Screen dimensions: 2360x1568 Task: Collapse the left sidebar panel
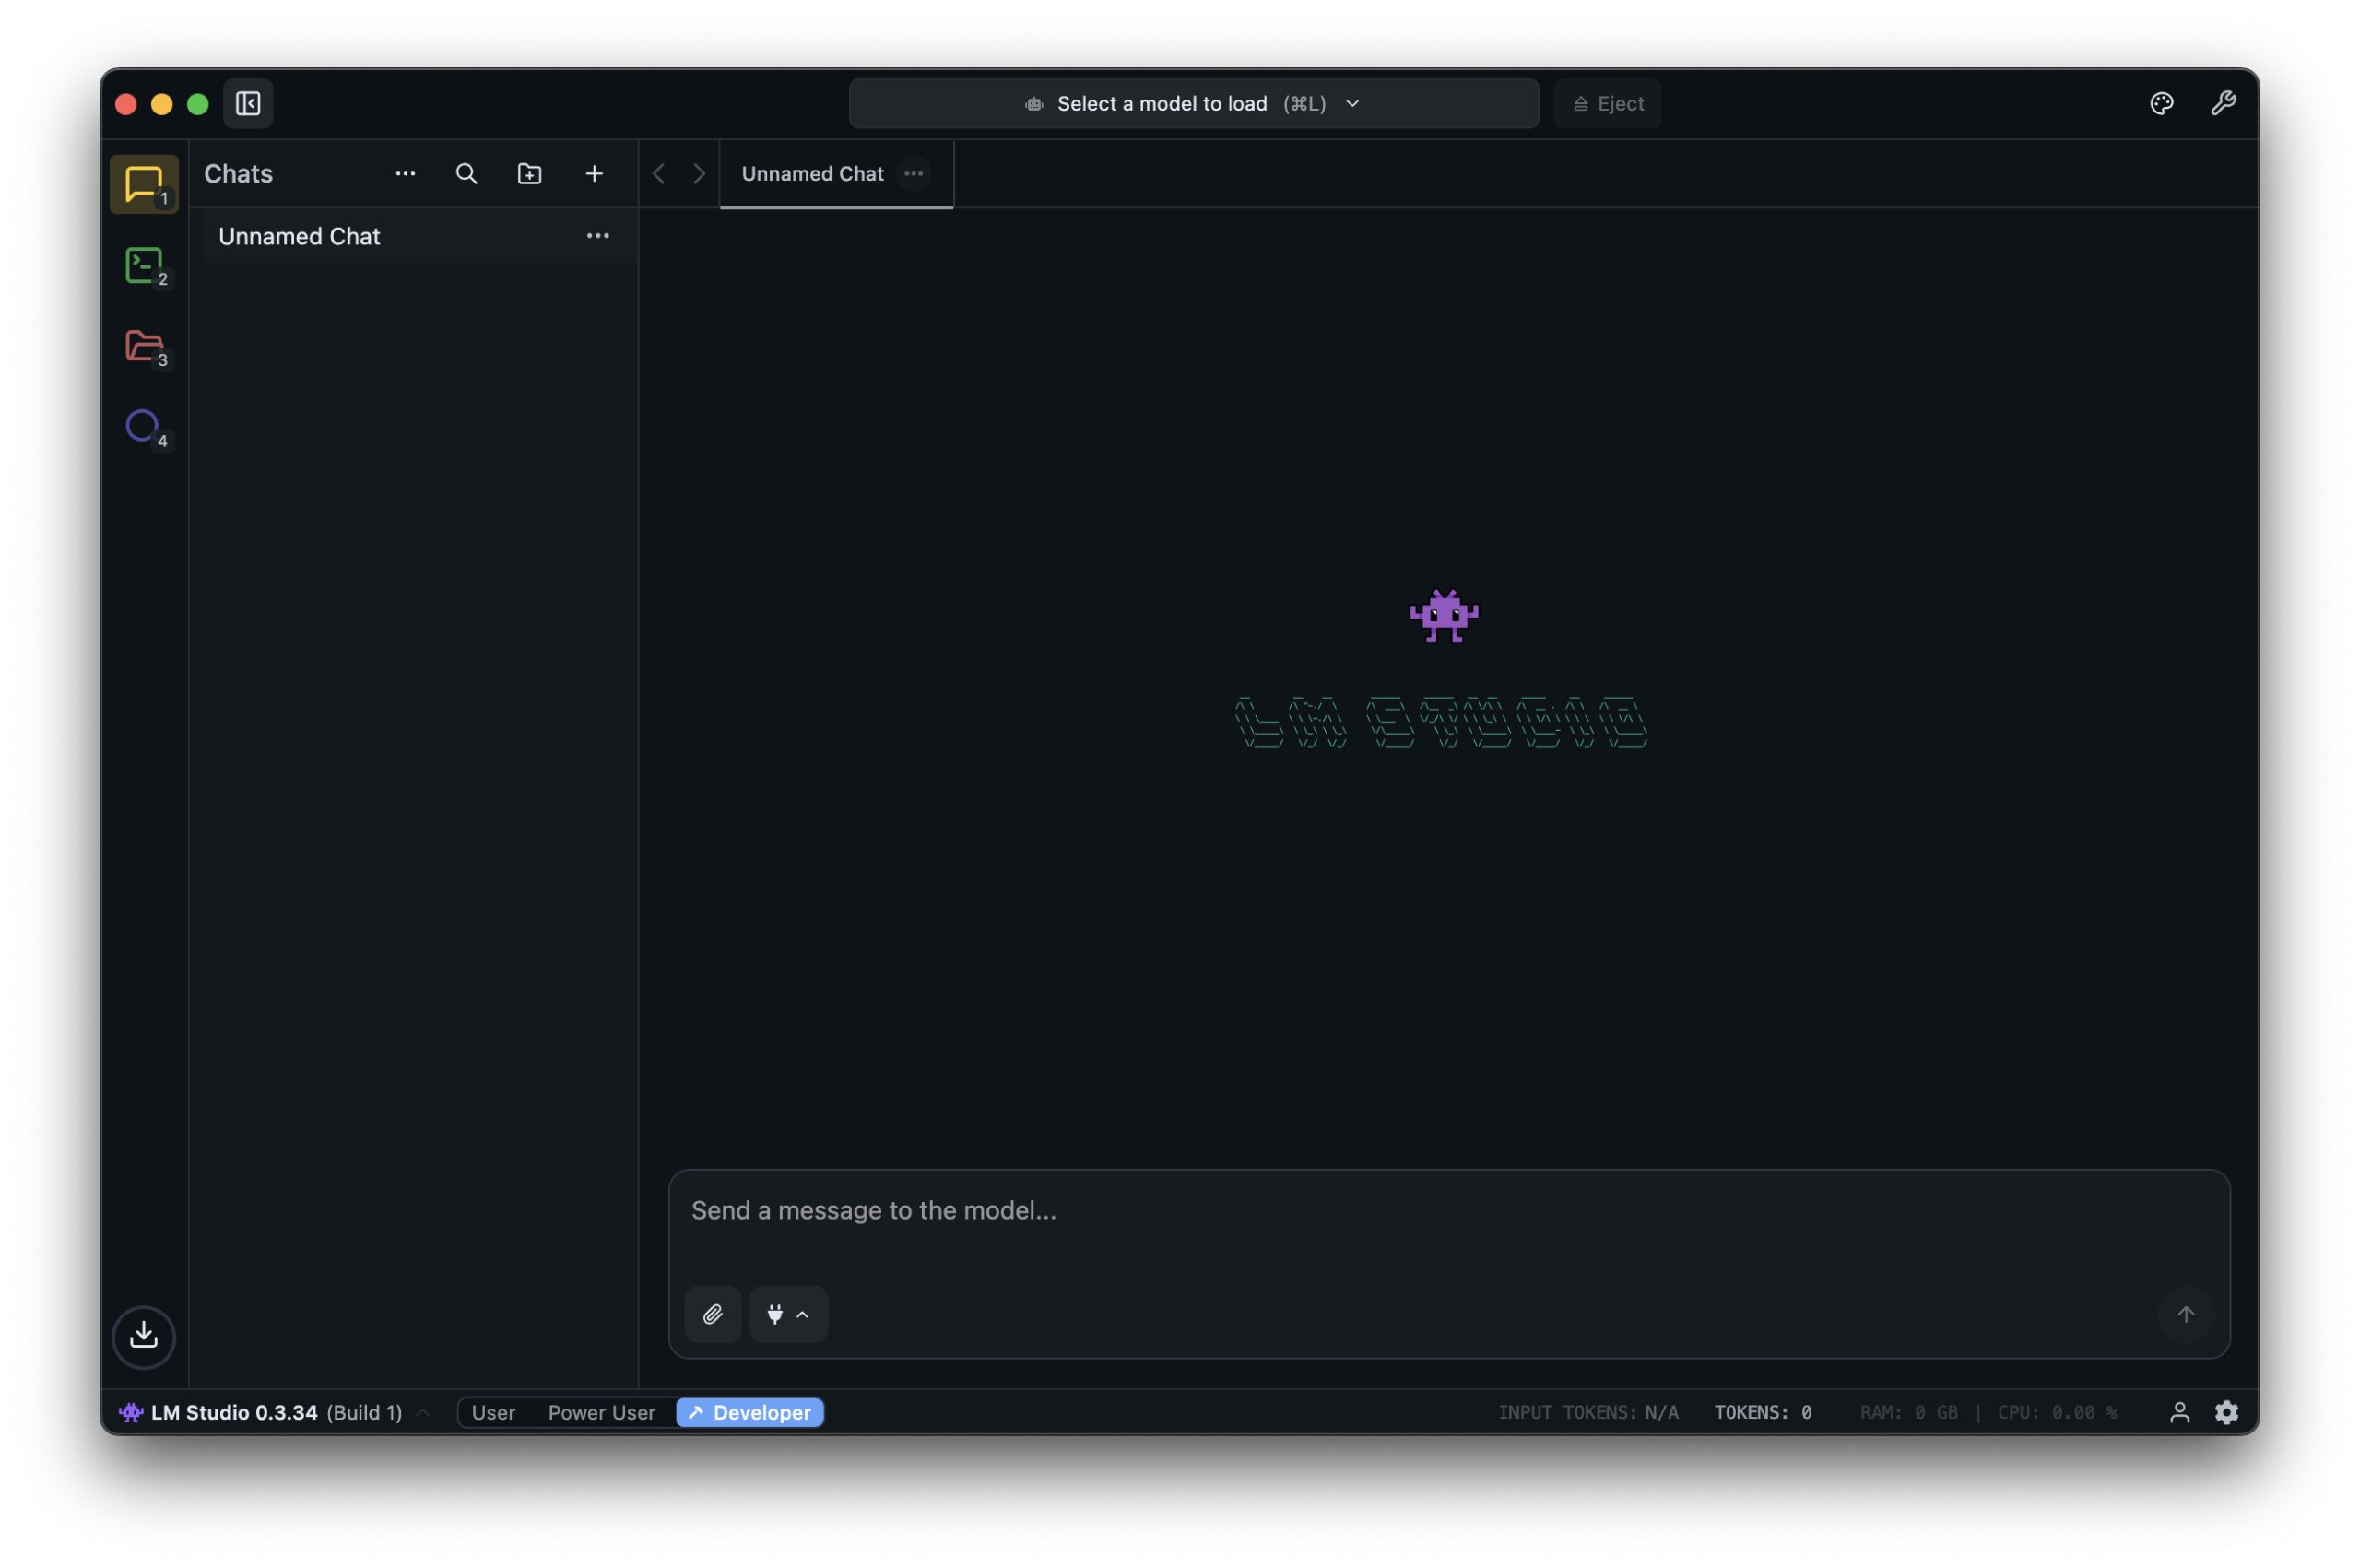tap(248, 104)
